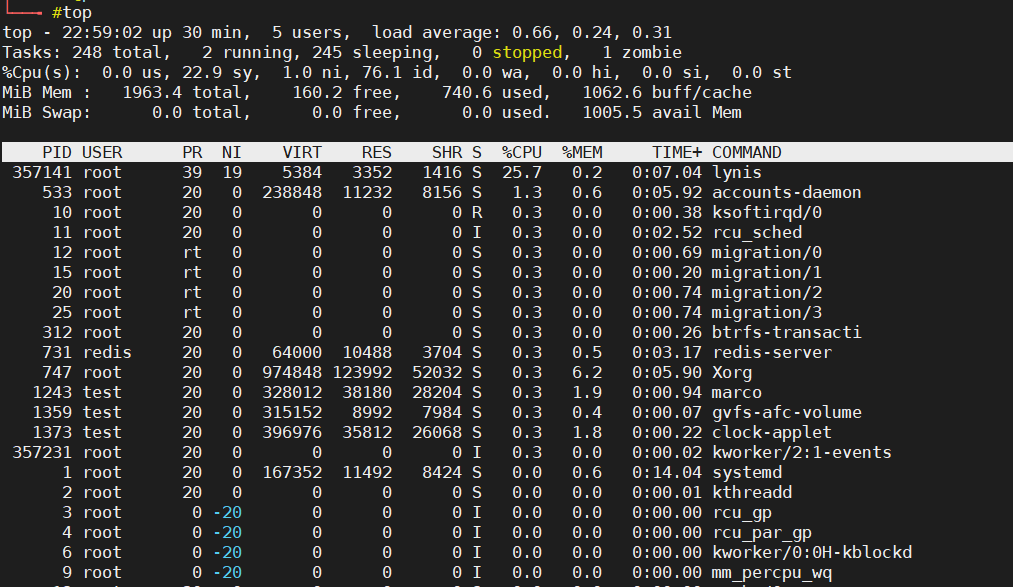
Task: Click the rcu_par_gp process name
Action: coord(762,533)
